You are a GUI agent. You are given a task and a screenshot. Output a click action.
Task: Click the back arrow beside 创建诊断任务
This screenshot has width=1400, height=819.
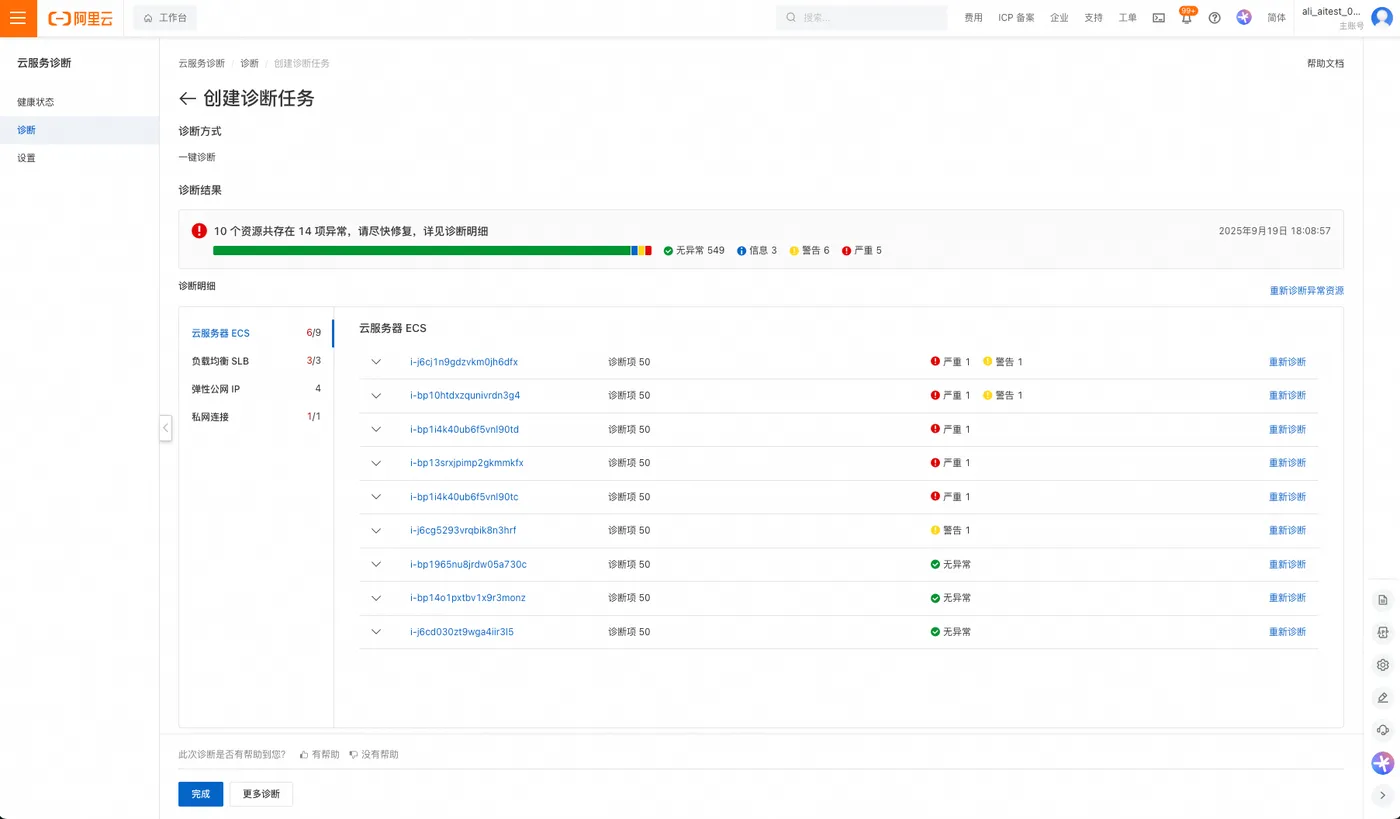187,98
